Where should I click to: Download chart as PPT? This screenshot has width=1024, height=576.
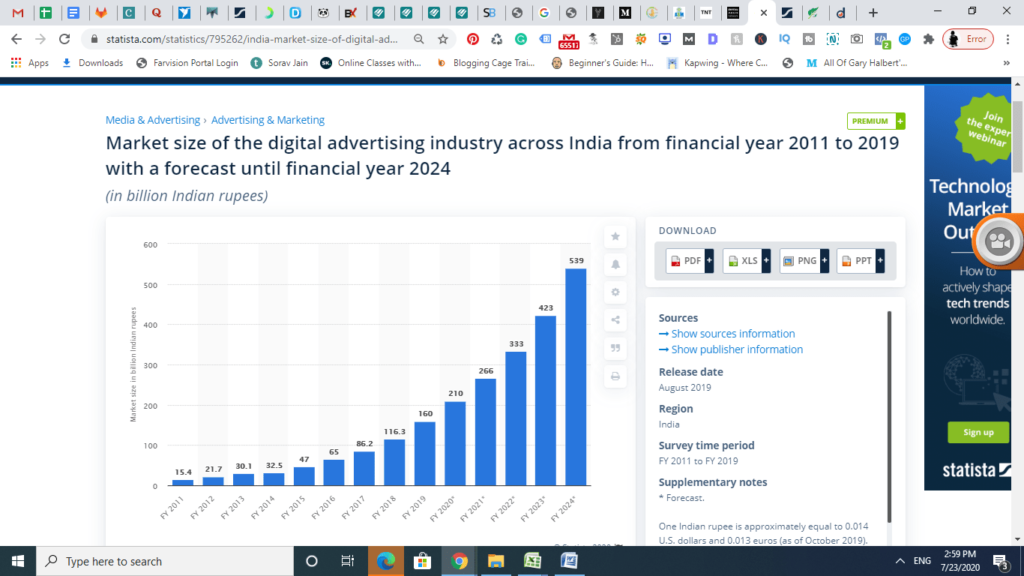pos(861,261)
